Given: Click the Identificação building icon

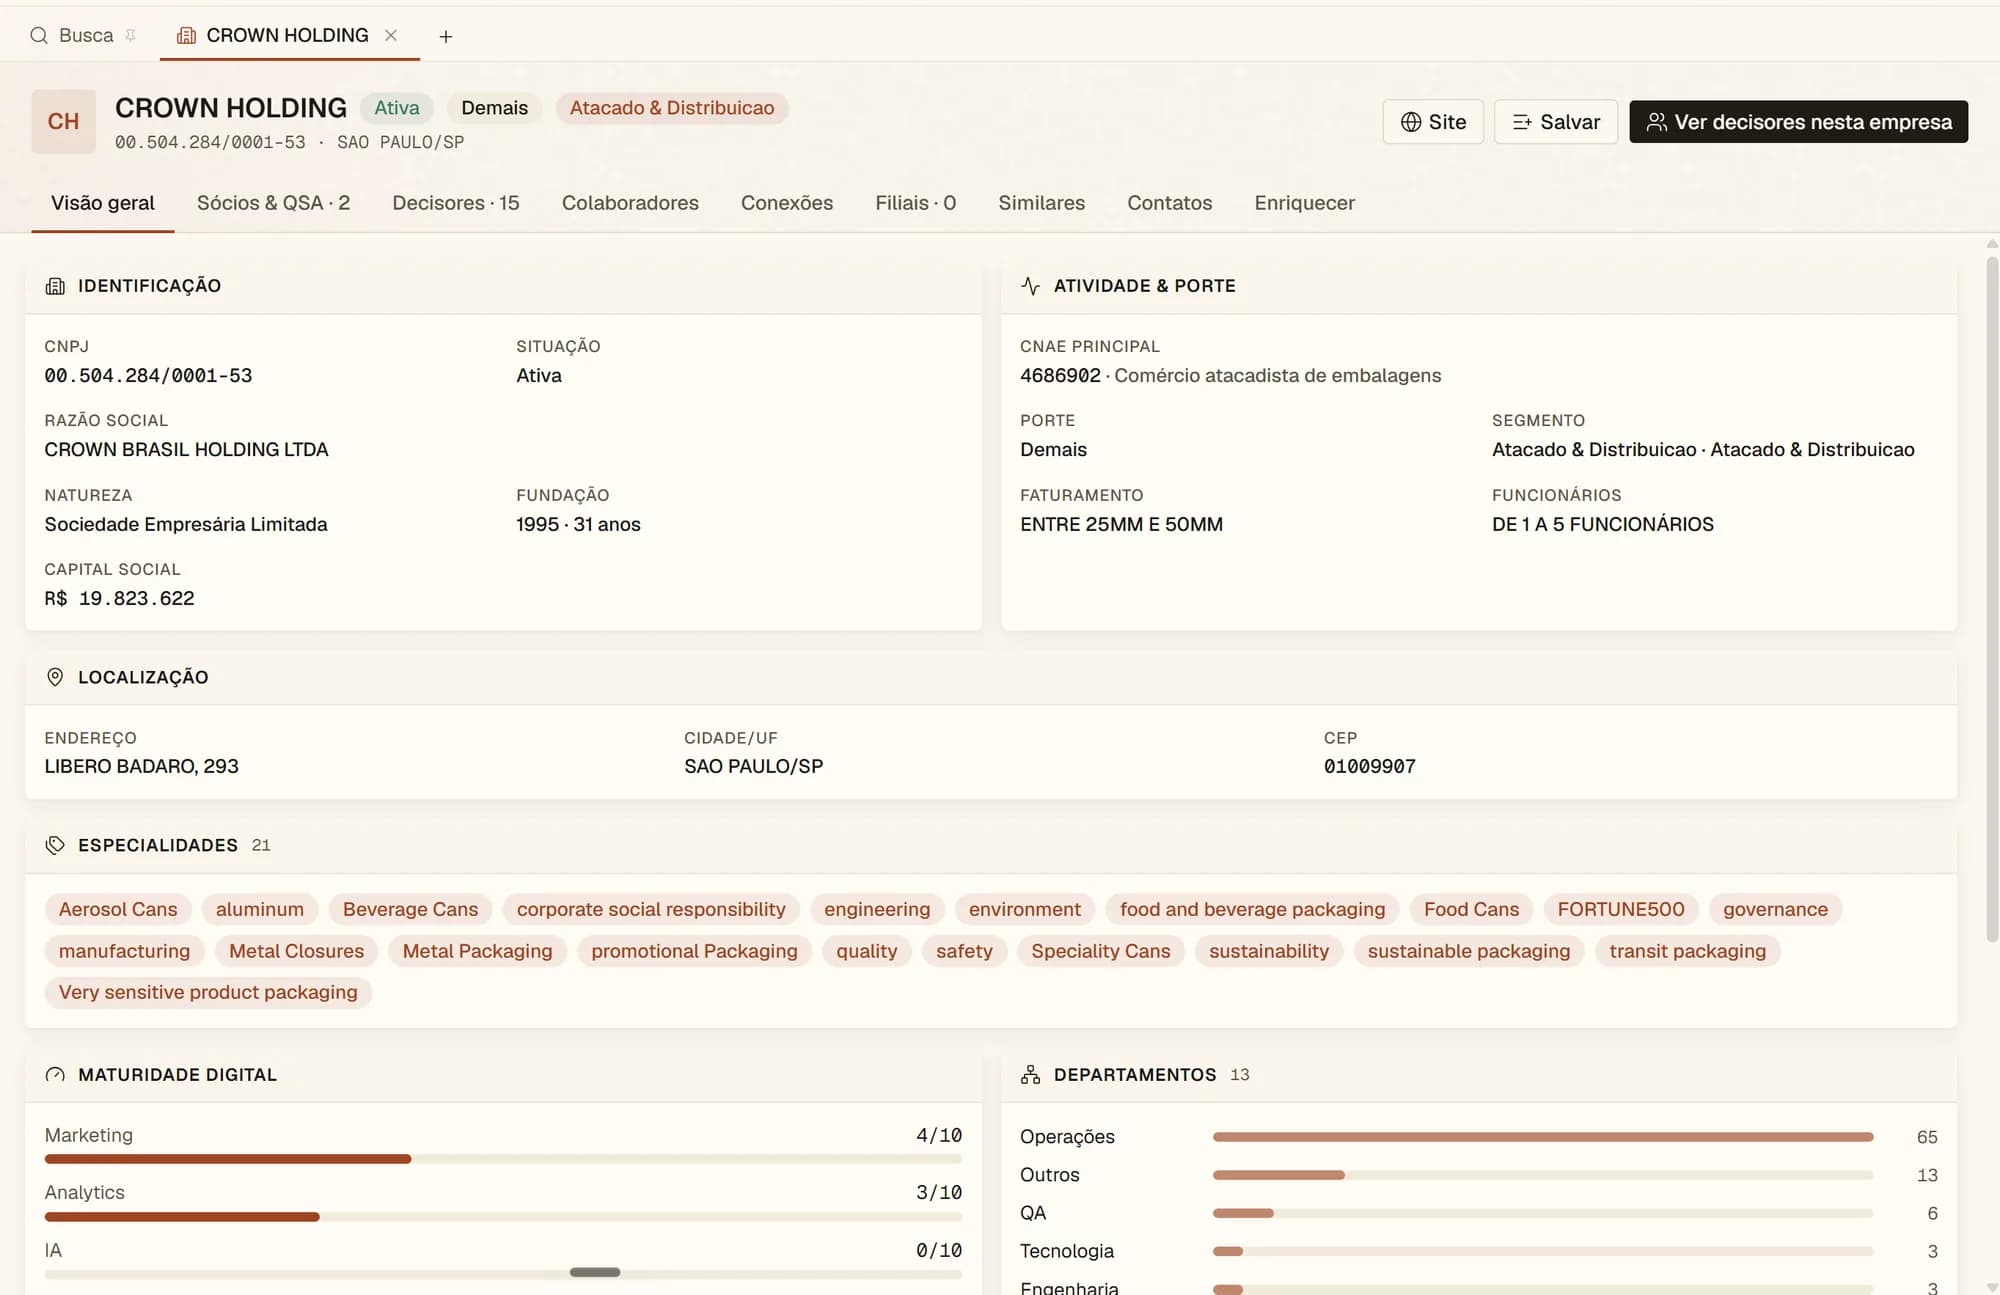Looking at the screenshot, I should 55,286.
